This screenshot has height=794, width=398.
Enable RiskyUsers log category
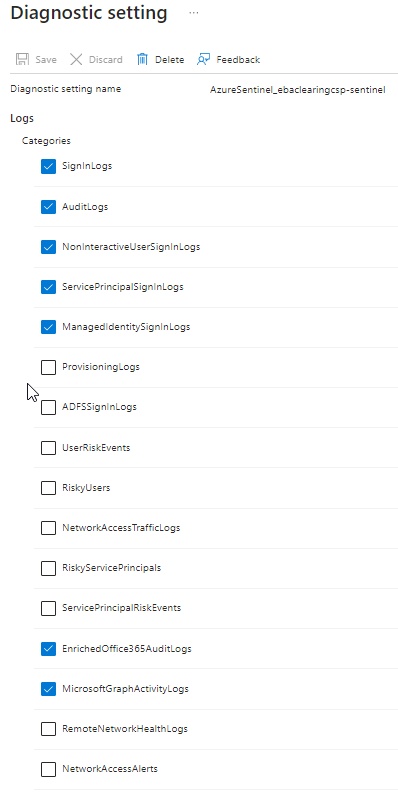48,488
